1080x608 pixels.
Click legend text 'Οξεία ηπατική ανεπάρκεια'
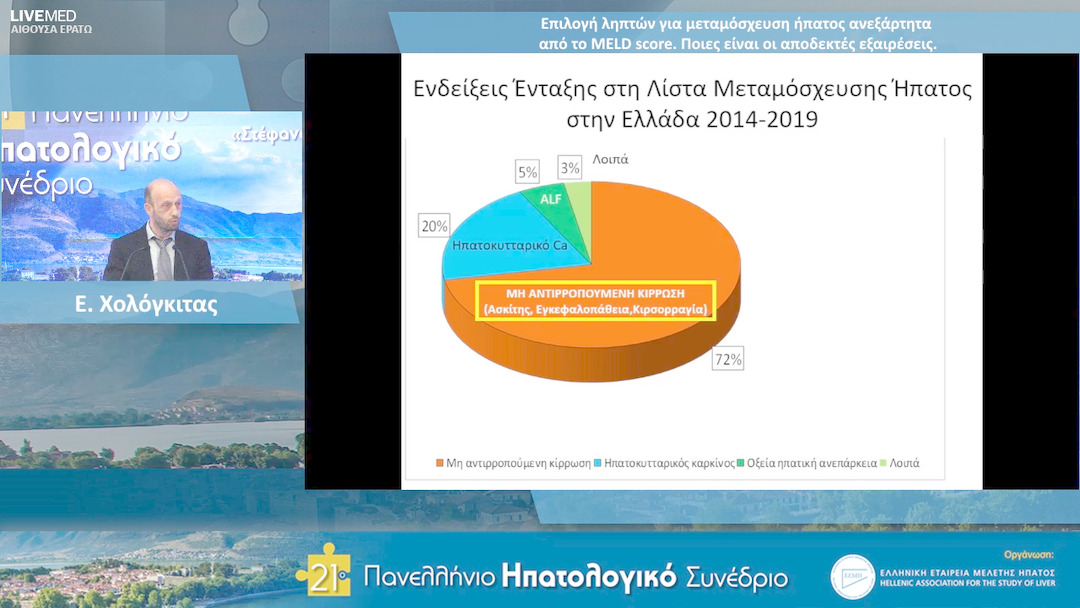811,463
